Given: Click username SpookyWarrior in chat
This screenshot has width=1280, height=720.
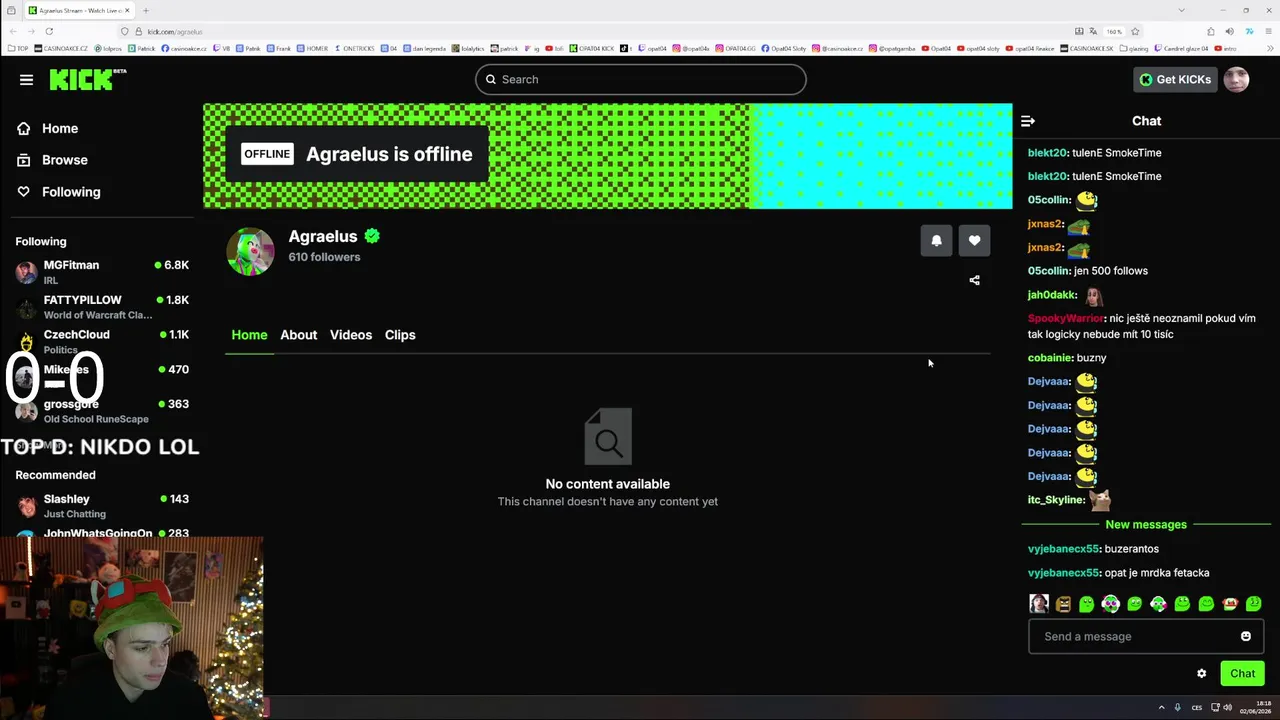Looking at the screenshot, I should [x=1065, y=318].
